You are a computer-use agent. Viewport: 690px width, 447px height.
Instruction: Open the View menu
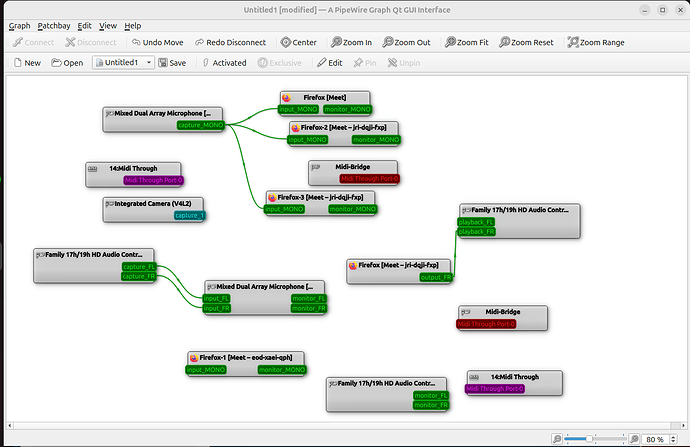[x=108, y=26]
